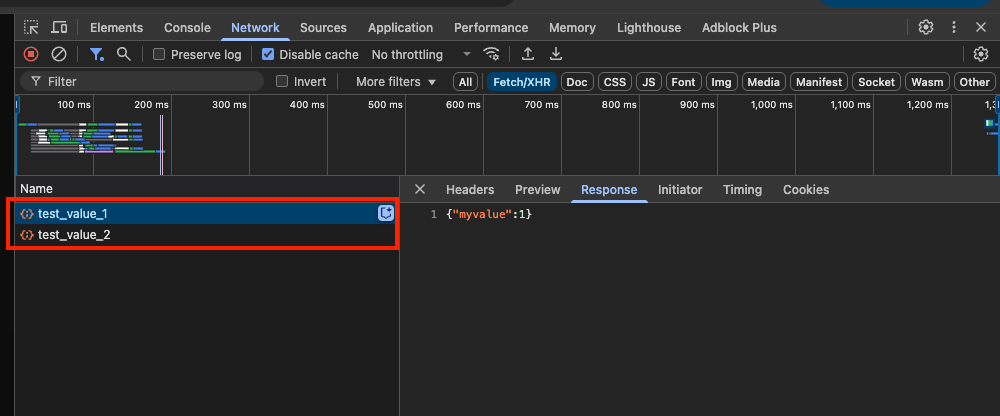The image size is (1000, 416).
Task: Open the No throttling dropdown
Action: pos(420,54)
